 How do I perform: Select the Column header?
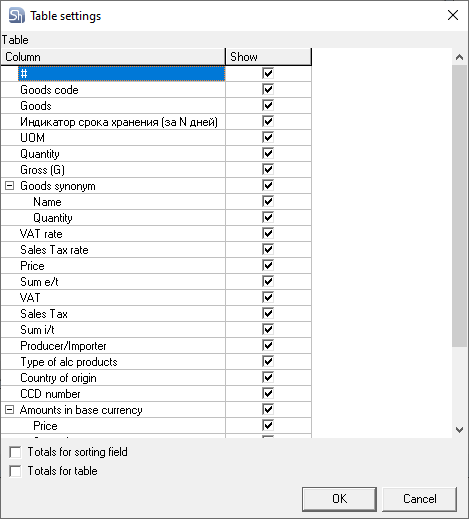[x=113, y=57]
